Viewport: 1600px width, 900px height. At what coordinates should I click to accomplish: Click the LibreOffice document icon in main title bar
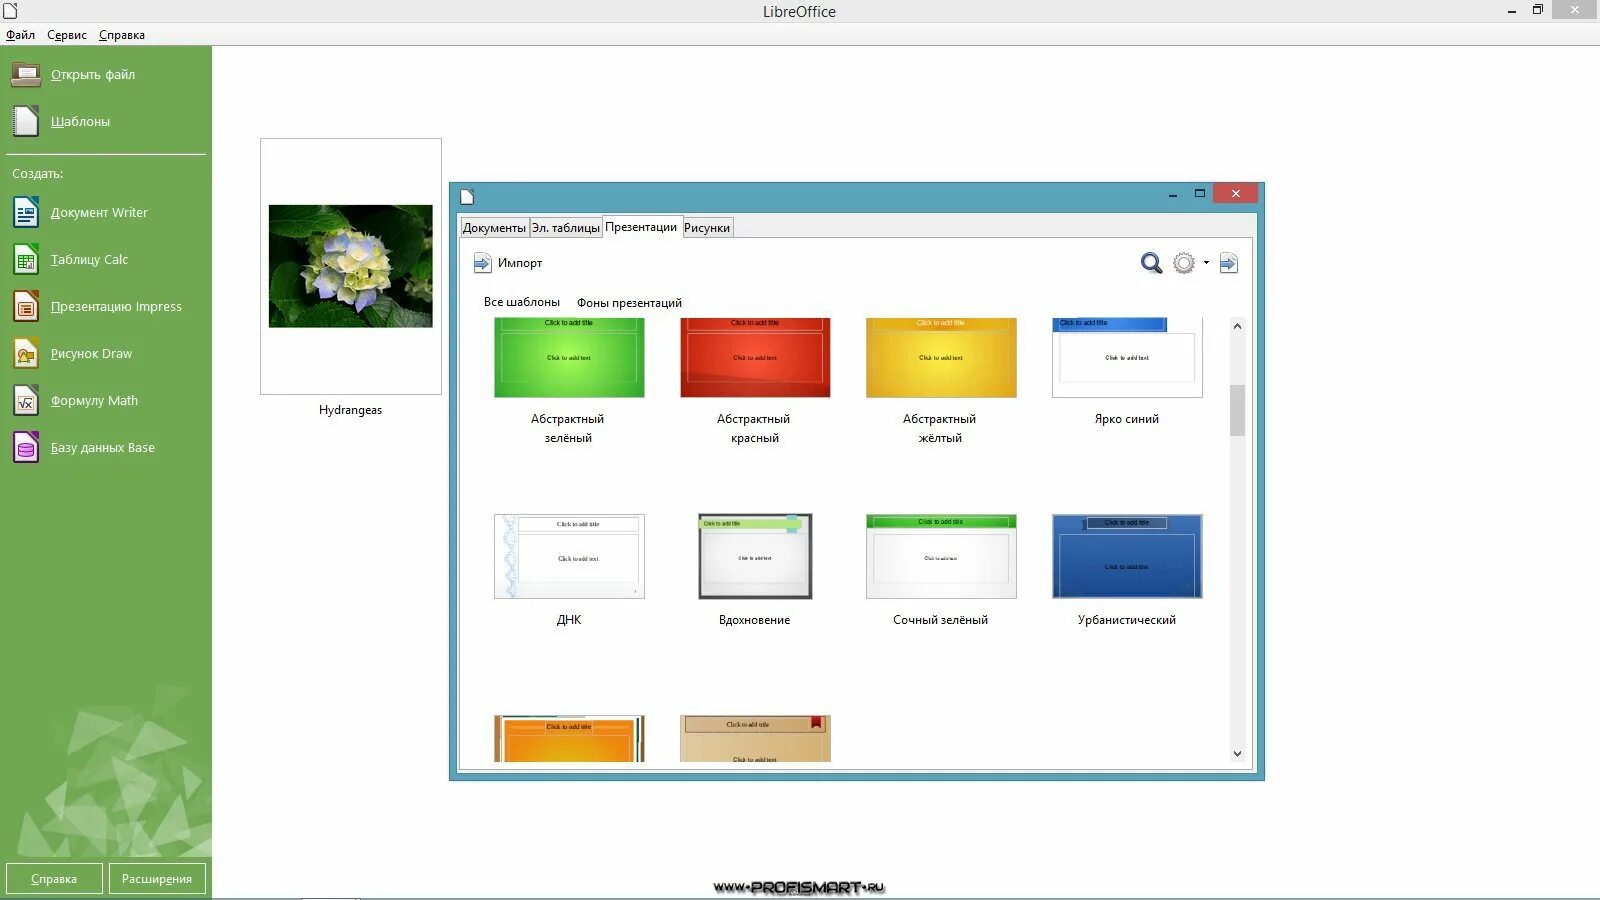[11, 10]
